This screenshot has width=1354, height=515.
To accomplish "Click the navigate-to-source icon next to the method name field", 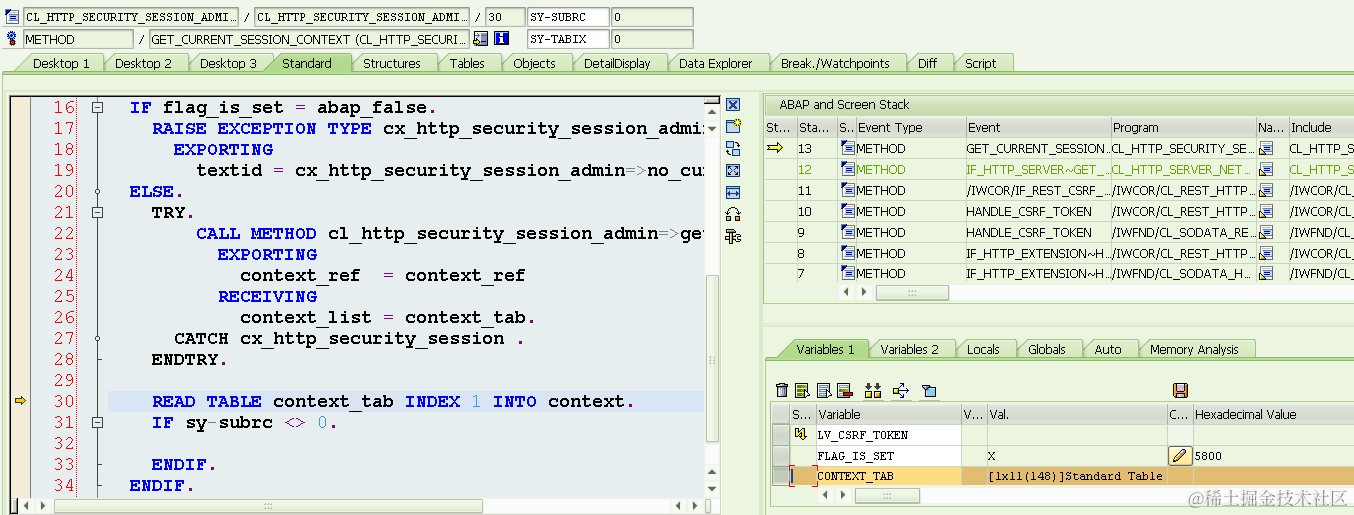I will point(480,39).
